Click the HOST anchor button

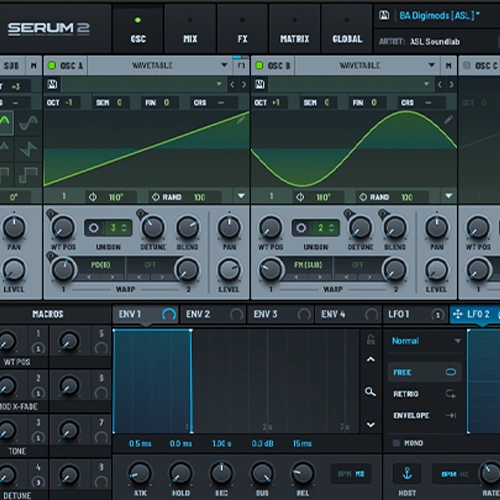(x=407, y=473)
